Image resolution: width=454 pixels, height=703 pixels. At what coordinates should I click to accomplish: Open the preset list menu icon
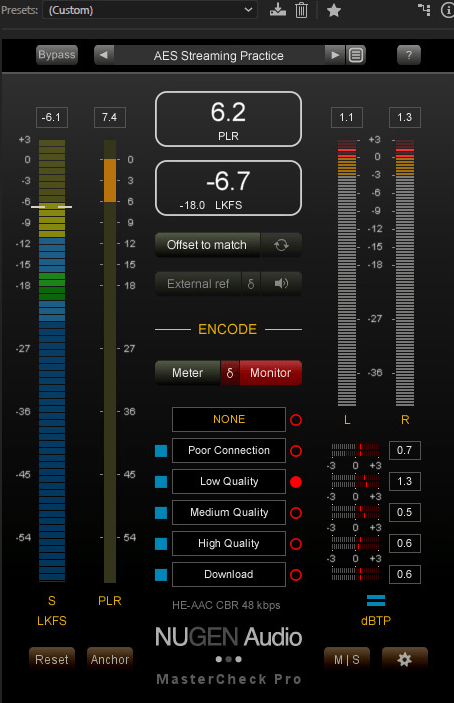pyautogui.click(x=356, y=55)
